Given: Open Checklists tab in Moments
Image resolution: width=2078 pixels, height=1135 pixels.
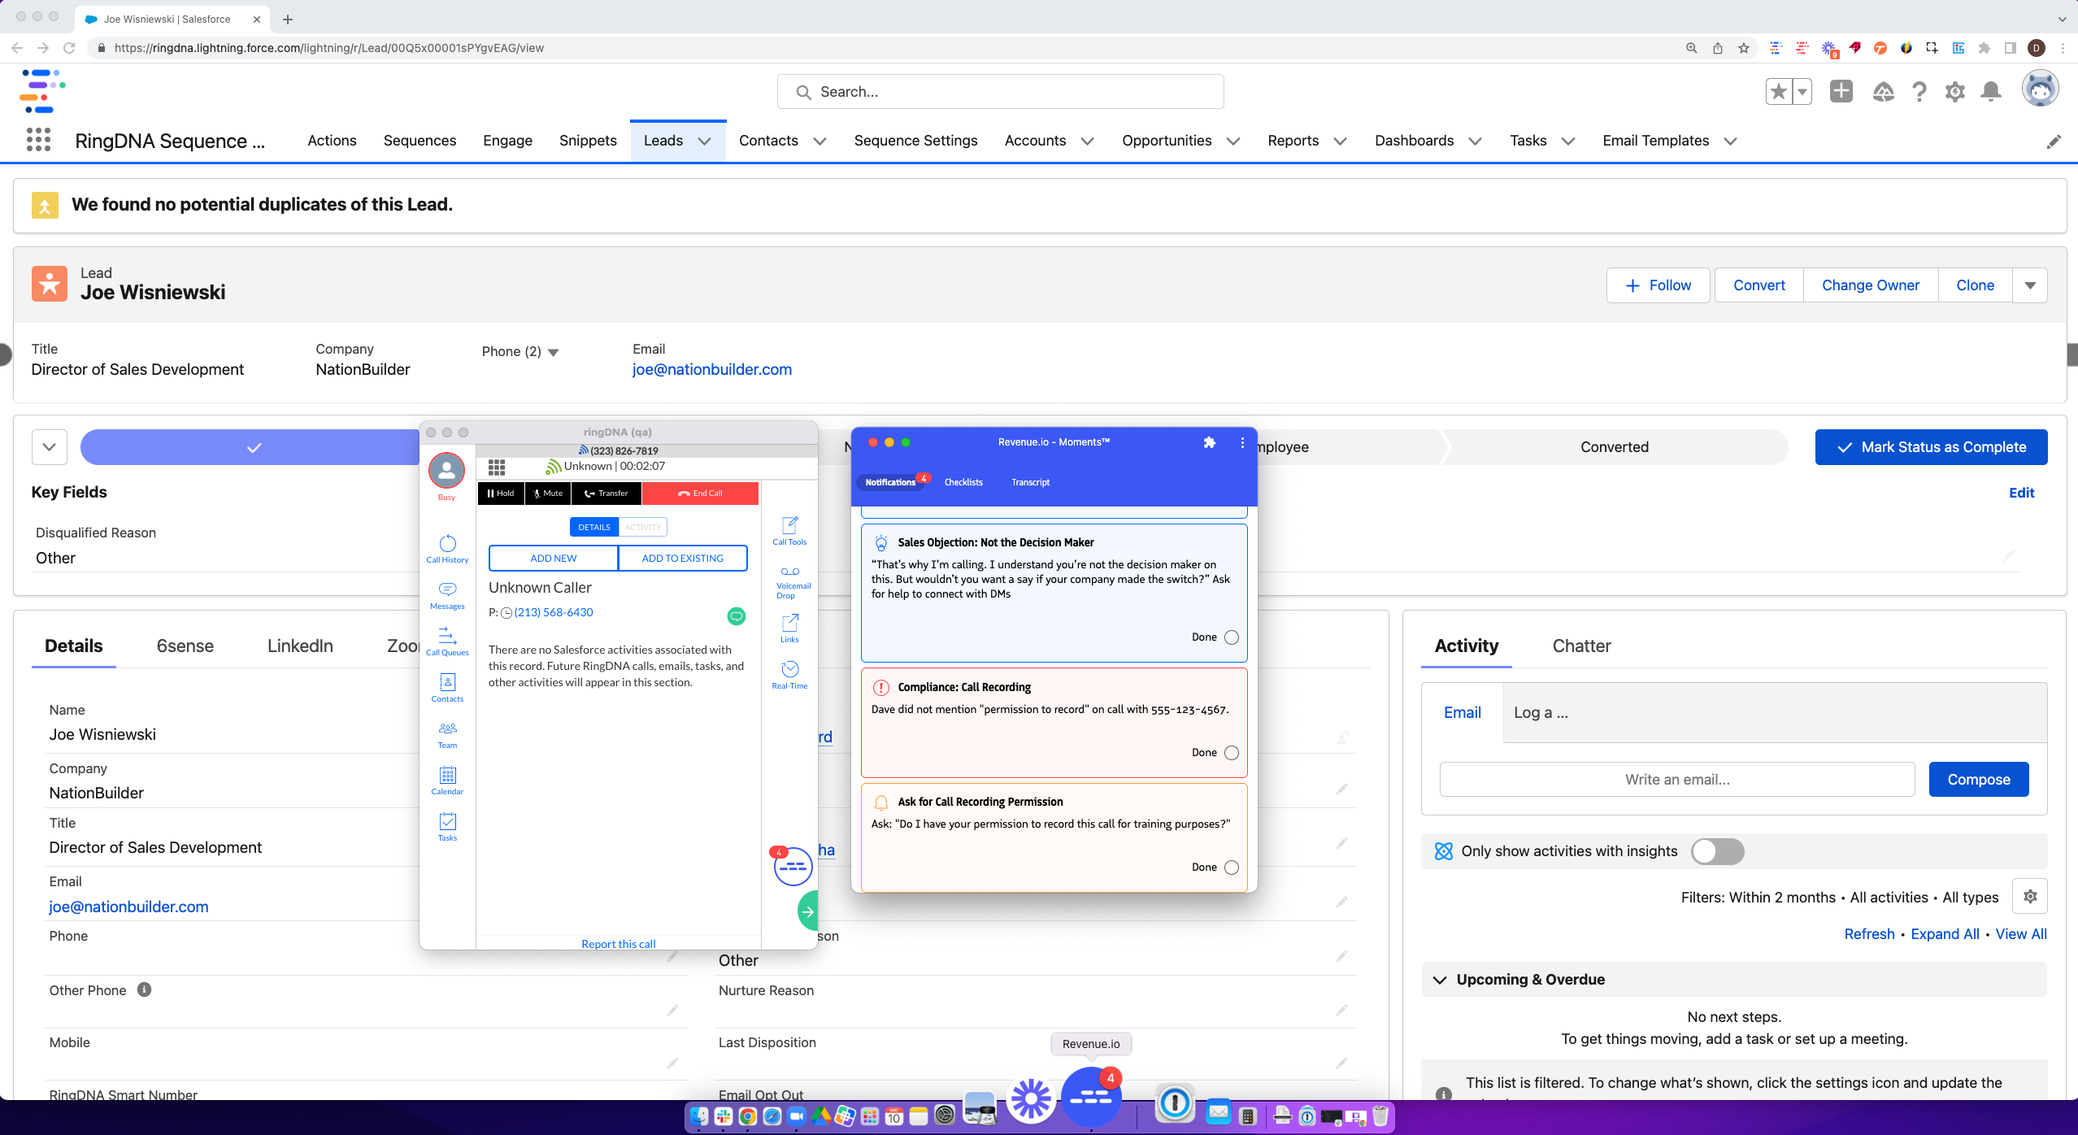Looking at the screenshot, I should pyautogui.click(x=963, y=482).
